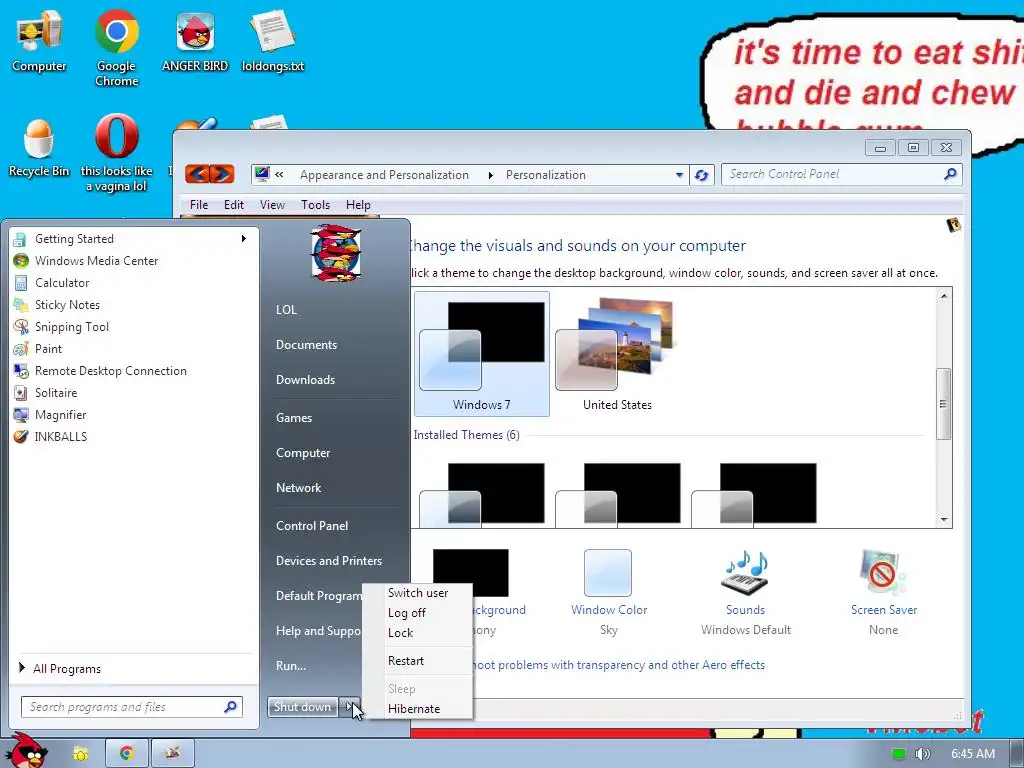
Task: Choose Lock from power menu
Action: (400, 632)
